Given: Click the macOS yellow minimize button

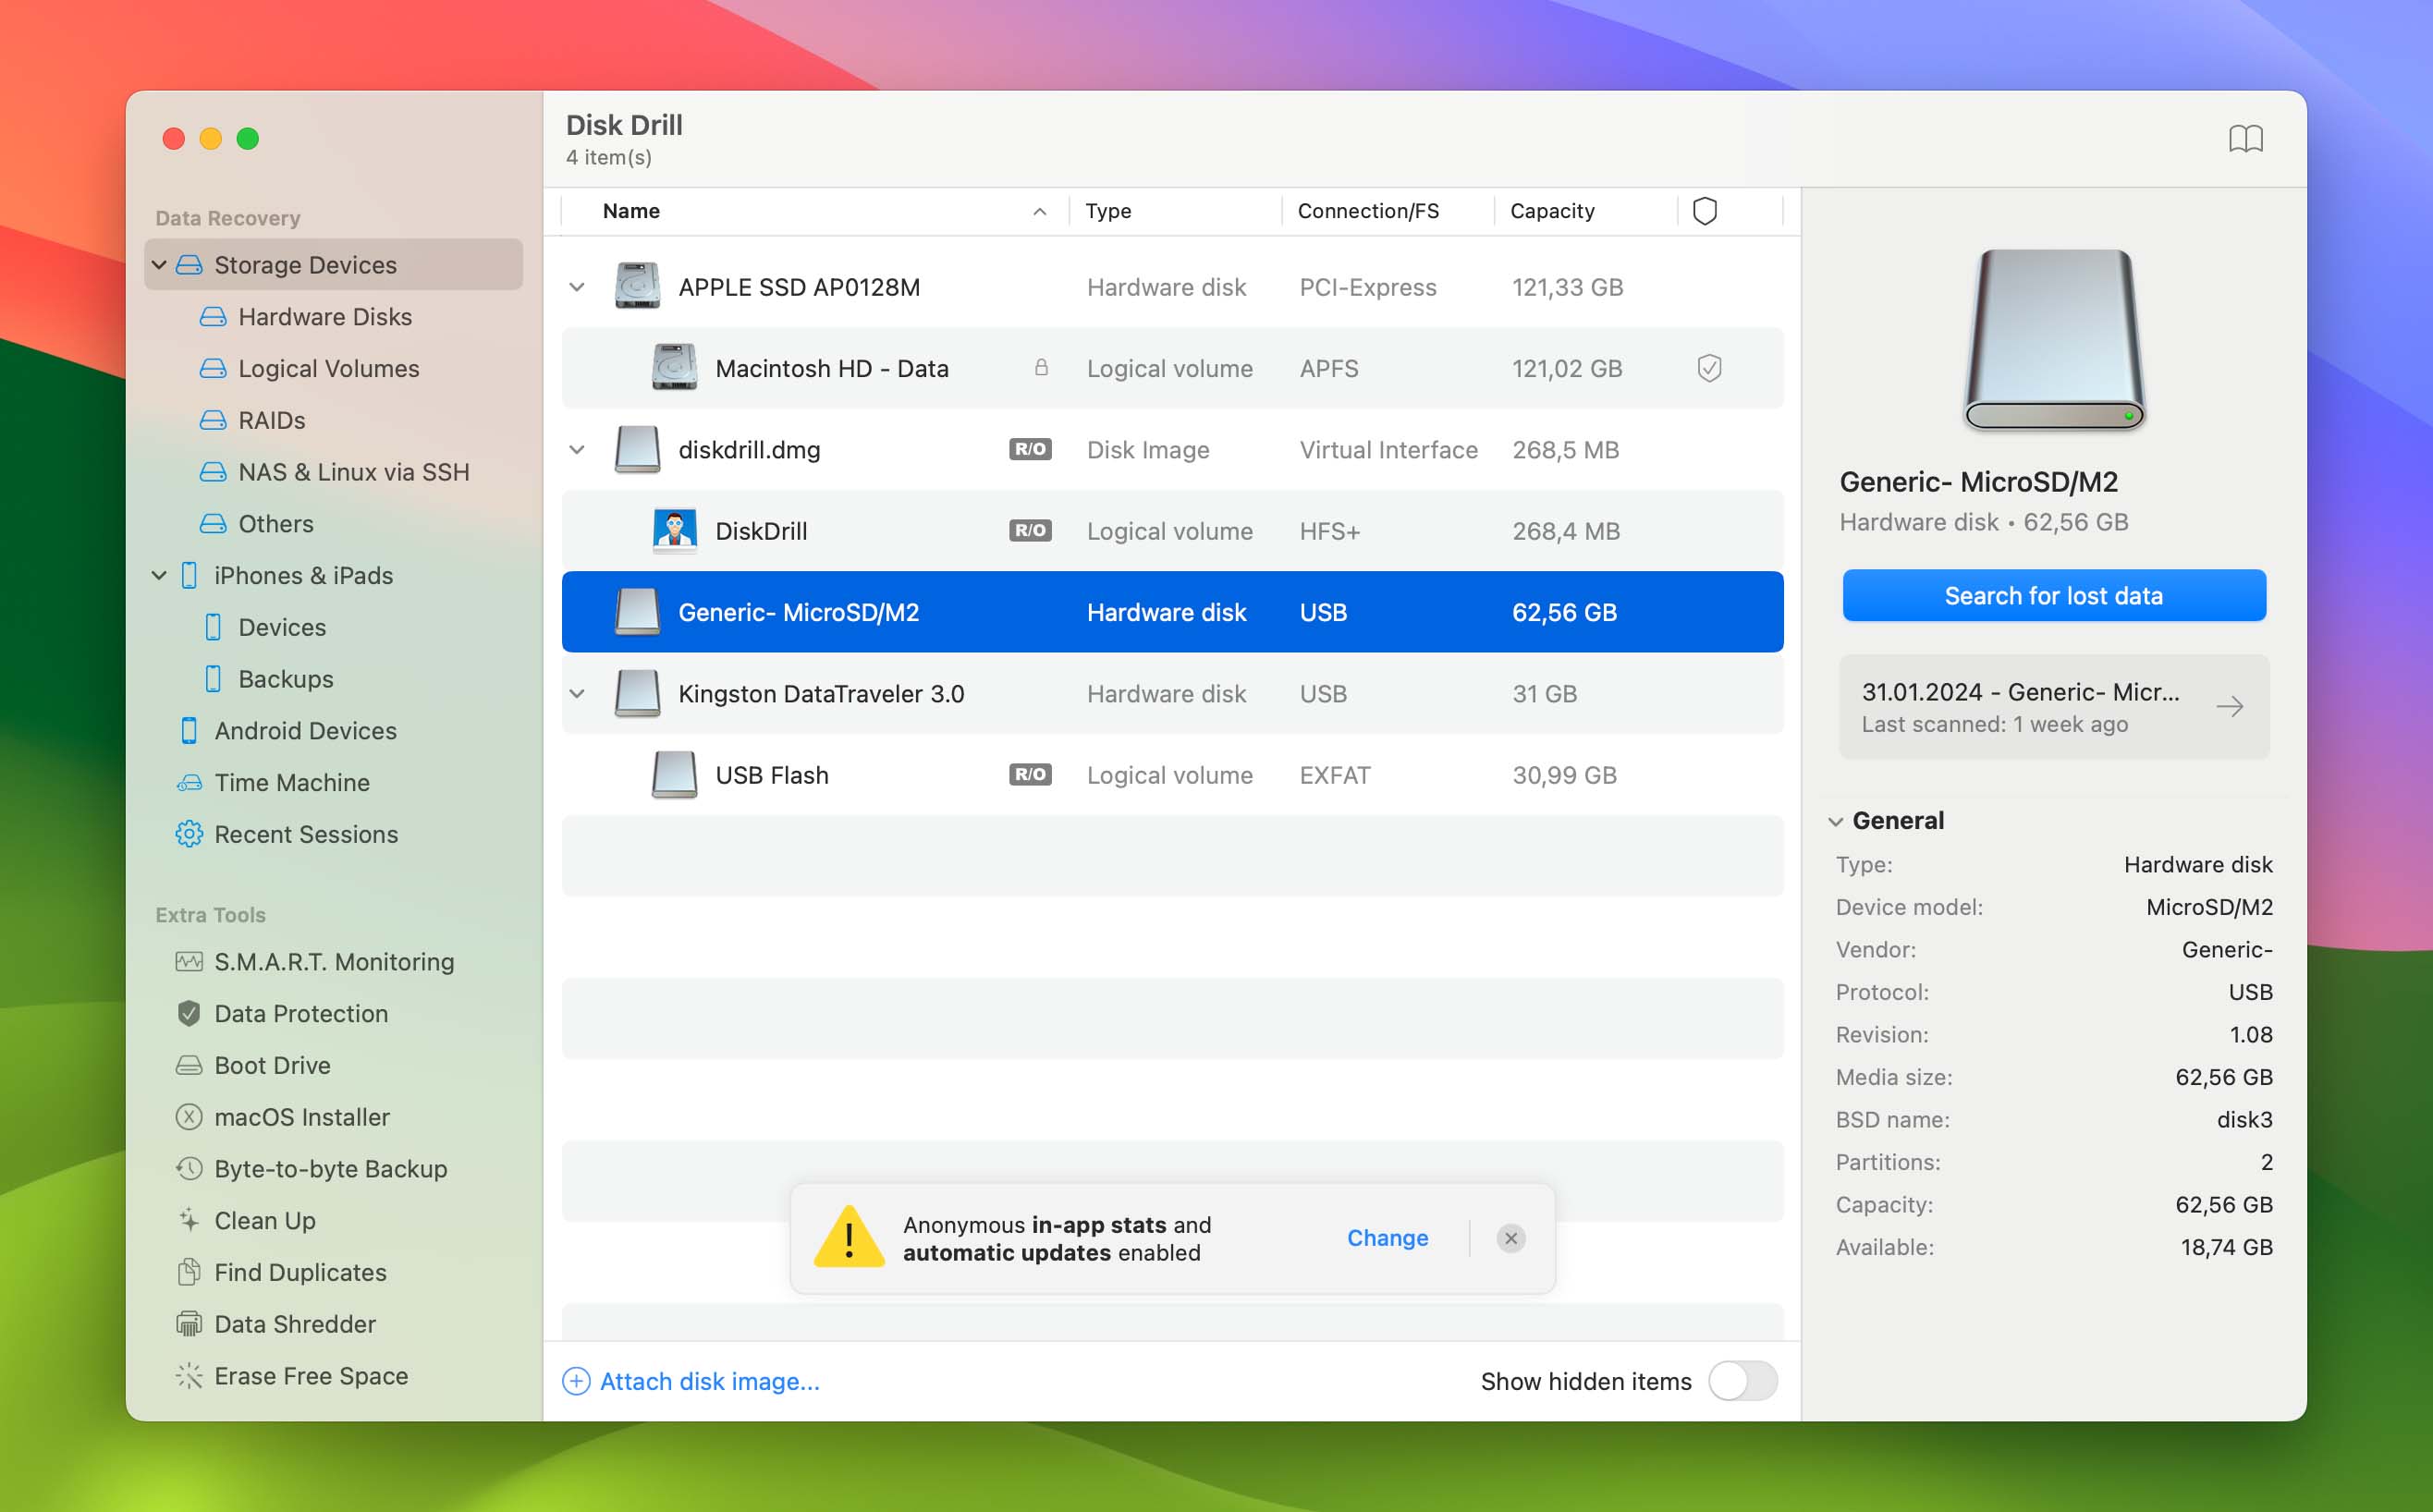Looking at the screenshot, I should (x=210, y=138).
